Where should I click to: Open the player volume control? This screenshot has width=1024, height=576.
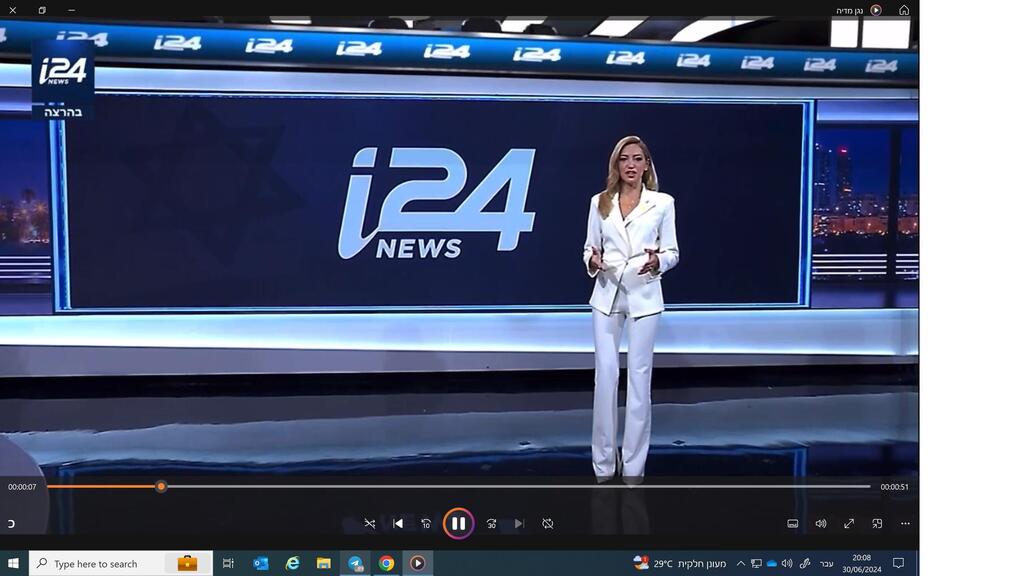coord(821,523)
